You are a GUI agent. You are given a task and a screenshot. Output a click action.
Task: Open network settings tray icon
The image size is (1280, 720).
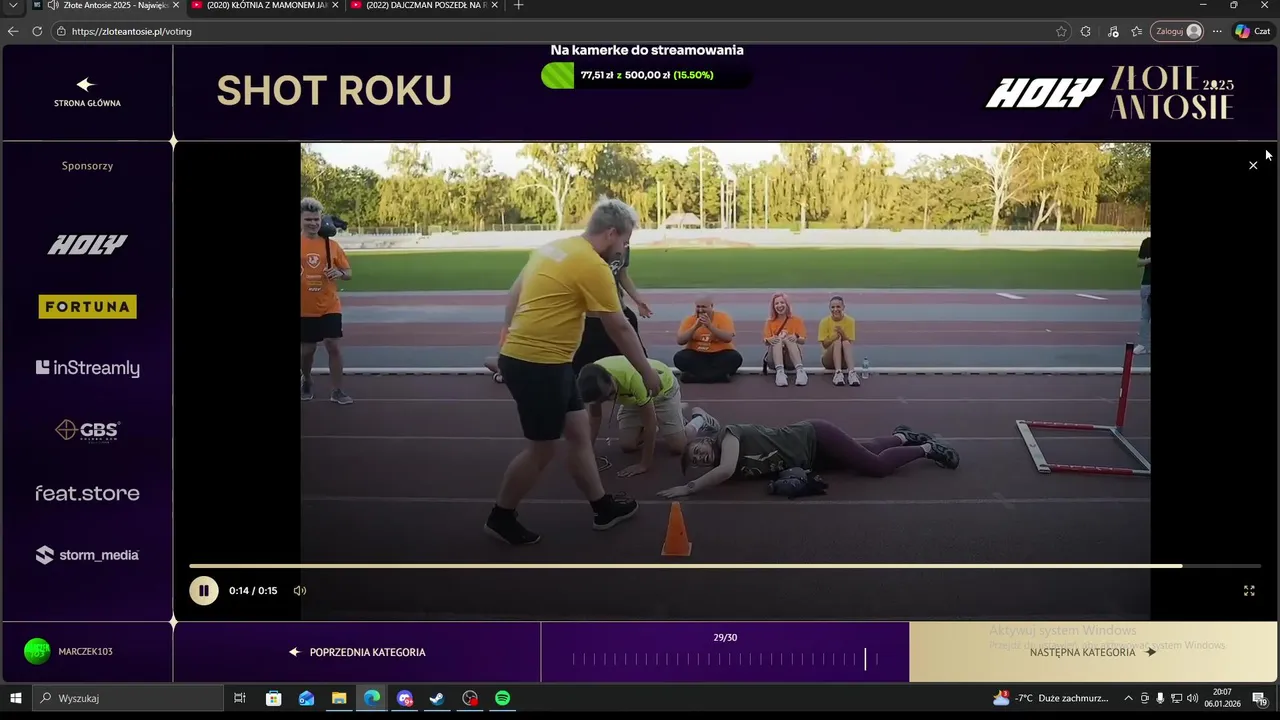(1176, 698)
